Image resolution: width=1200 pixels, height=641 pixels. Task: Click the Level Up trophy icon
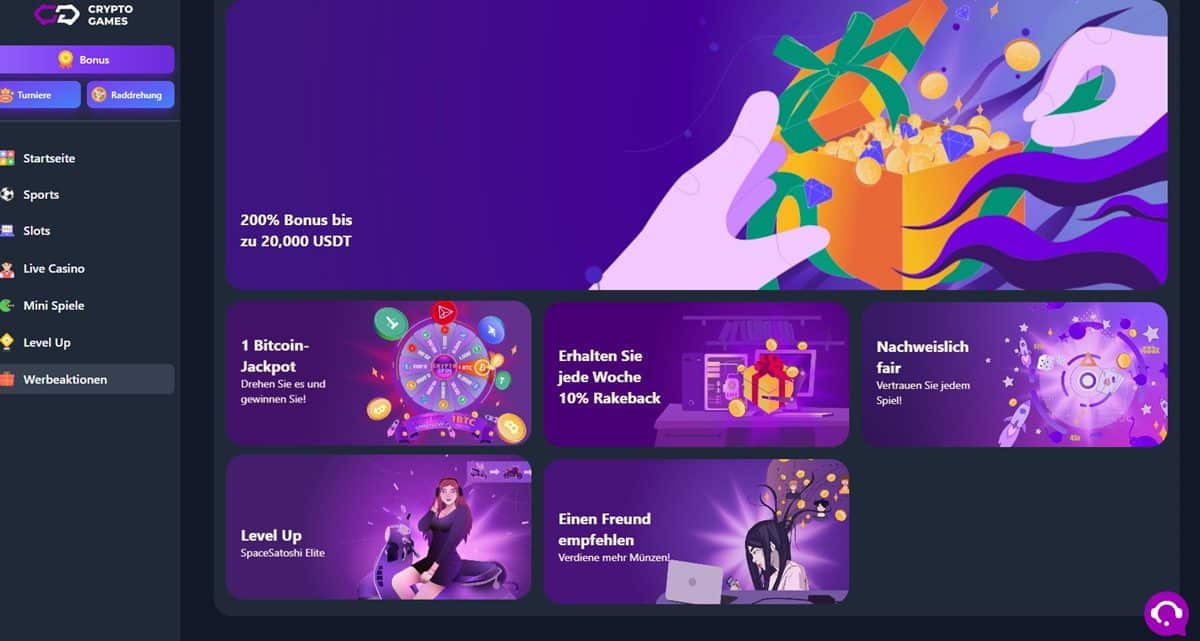click(x=7, y=342)
